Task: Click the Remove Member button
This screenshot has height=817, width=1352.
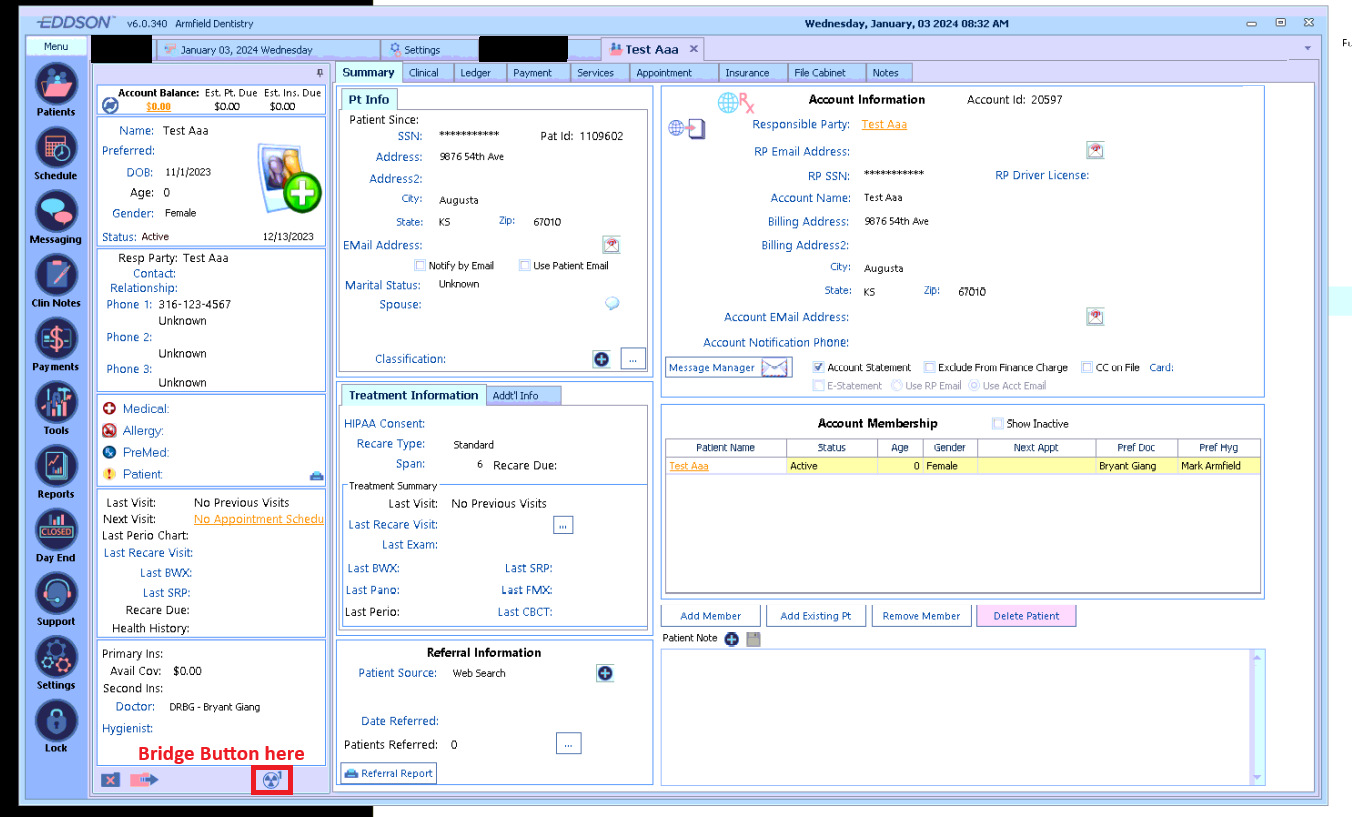Action: click(921, 616)
